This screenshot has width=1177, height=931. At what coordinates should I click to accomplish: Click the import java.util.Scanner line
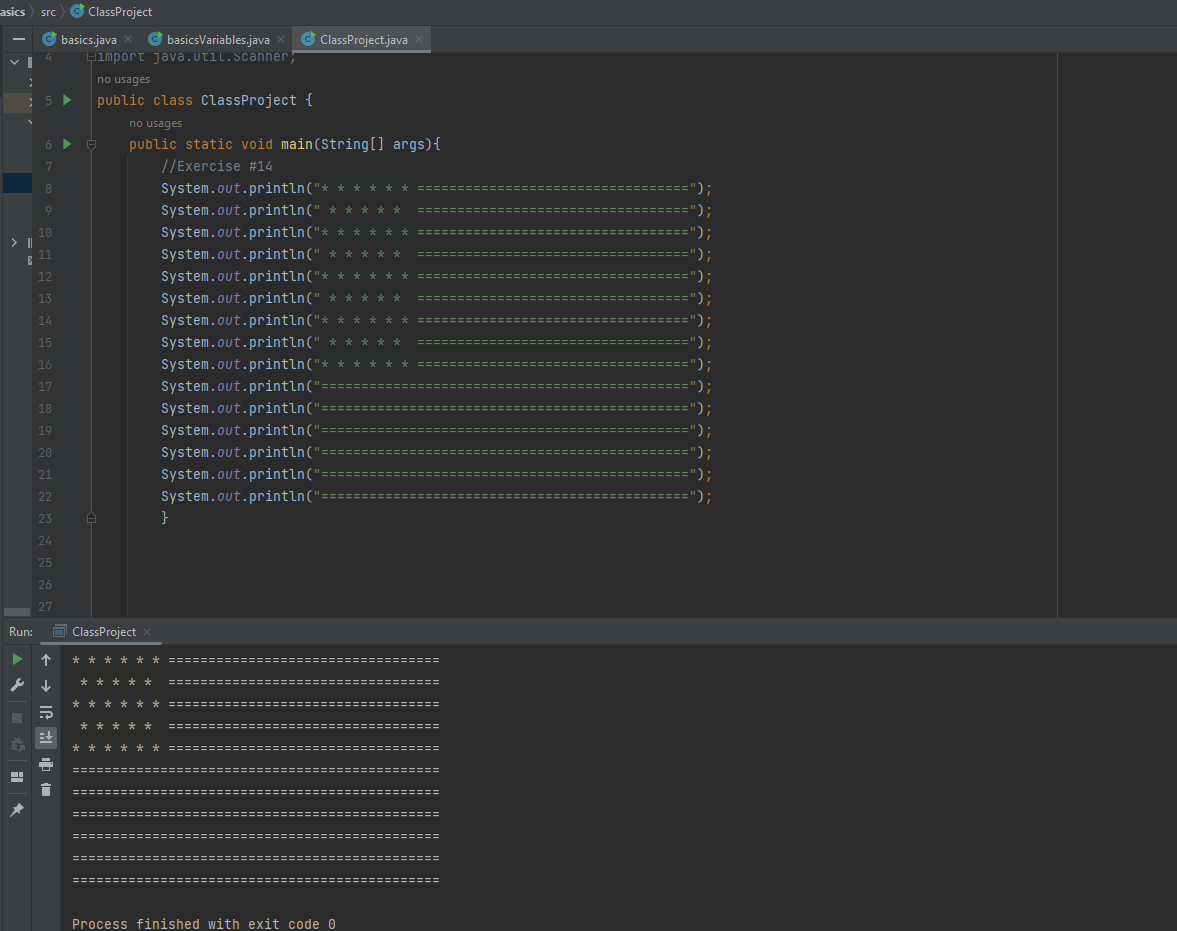(197, 57)
